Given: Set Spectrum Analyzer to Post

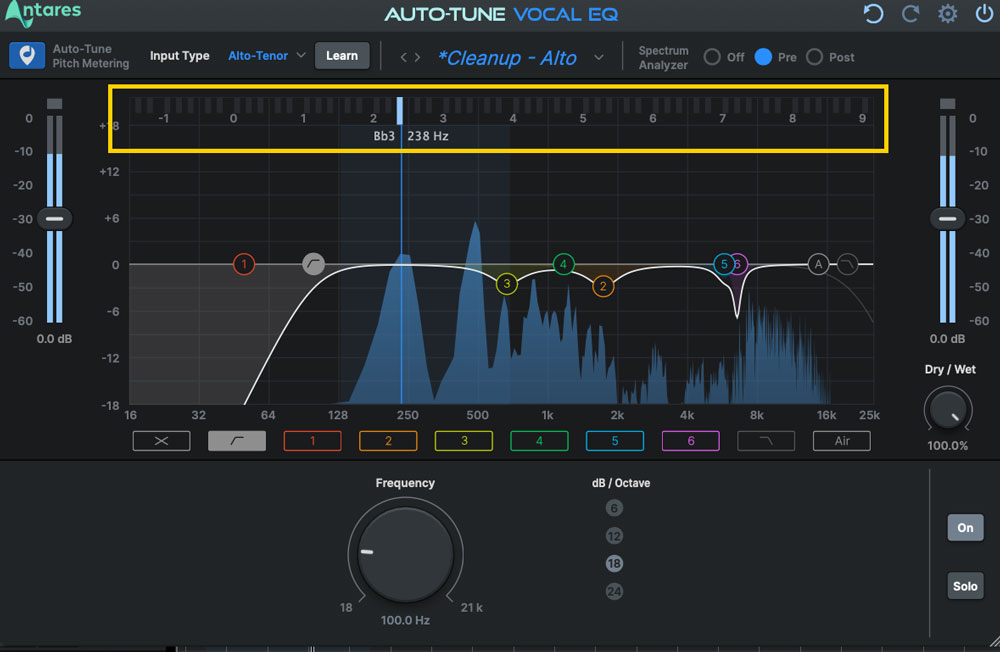Looking at the screenshot, I should (814, 57).
